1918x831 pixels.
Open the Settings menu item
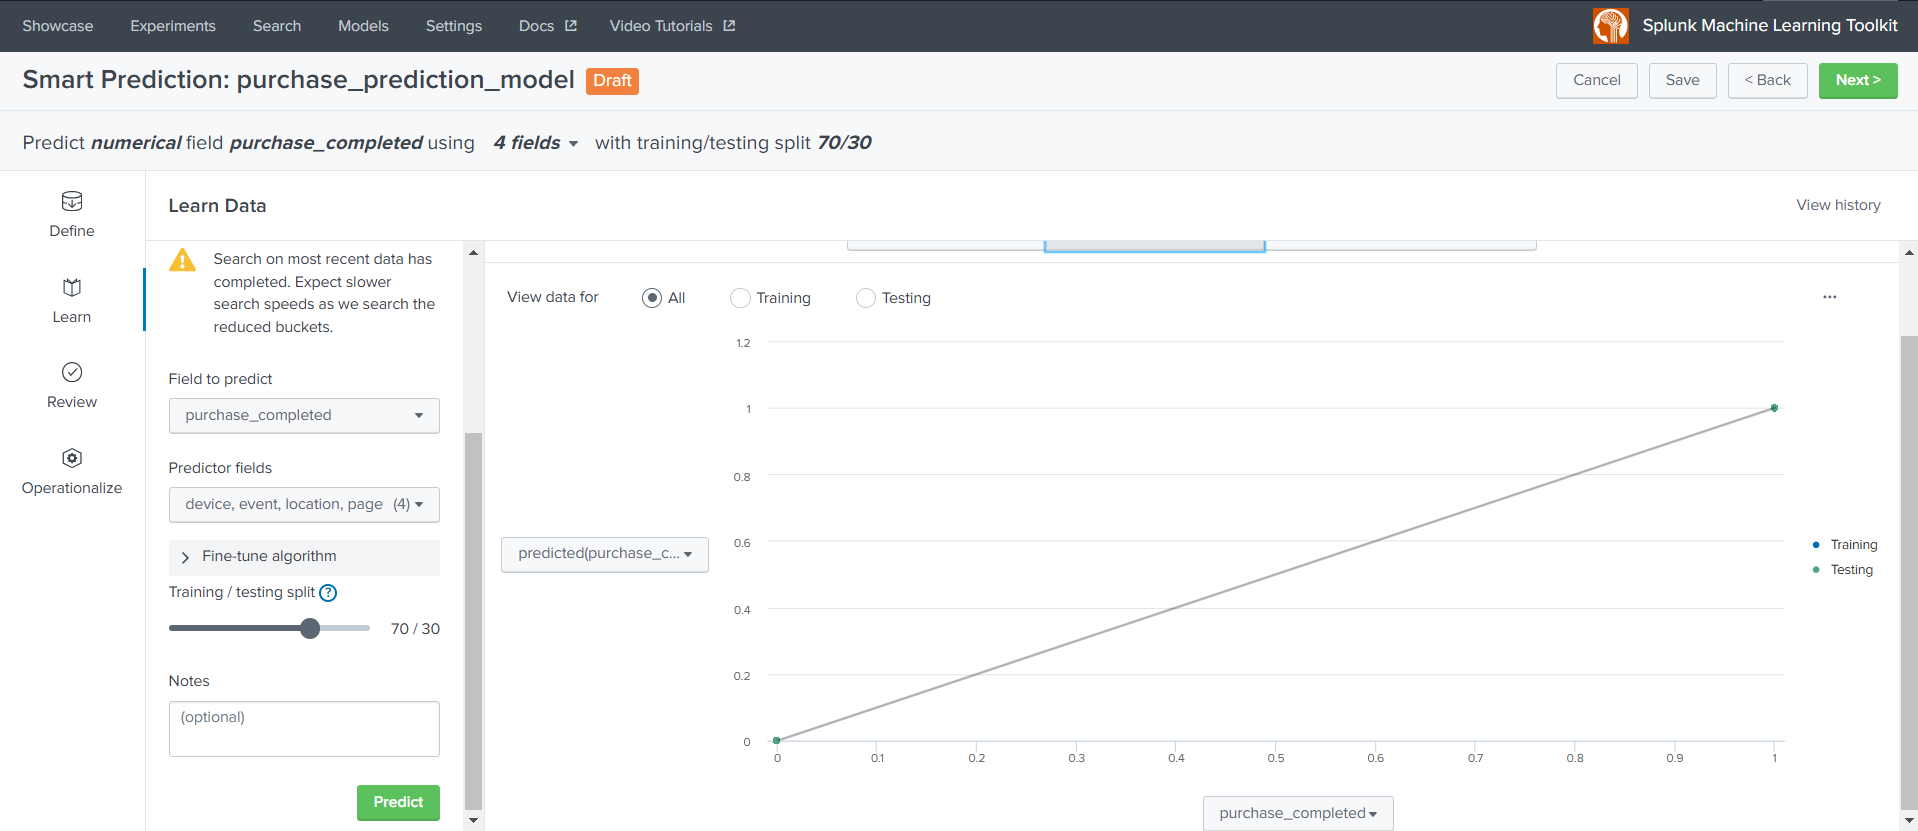[454, 26]
